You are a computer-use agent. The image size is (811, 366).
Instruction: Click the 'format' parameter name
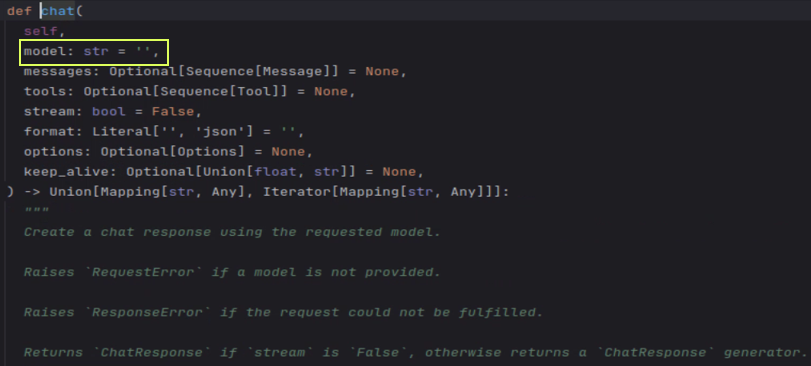(x=49, y=132)
